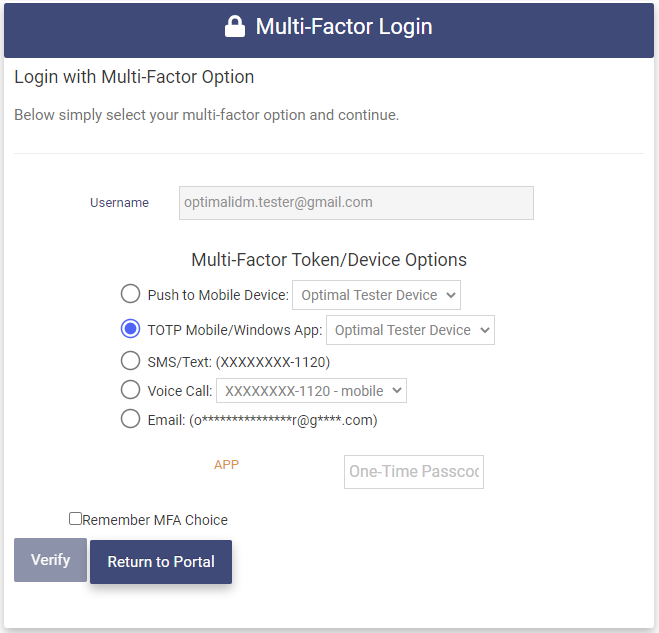Click the greyed-out Username email field
This screenshot has width=659, height=633.
356,202
